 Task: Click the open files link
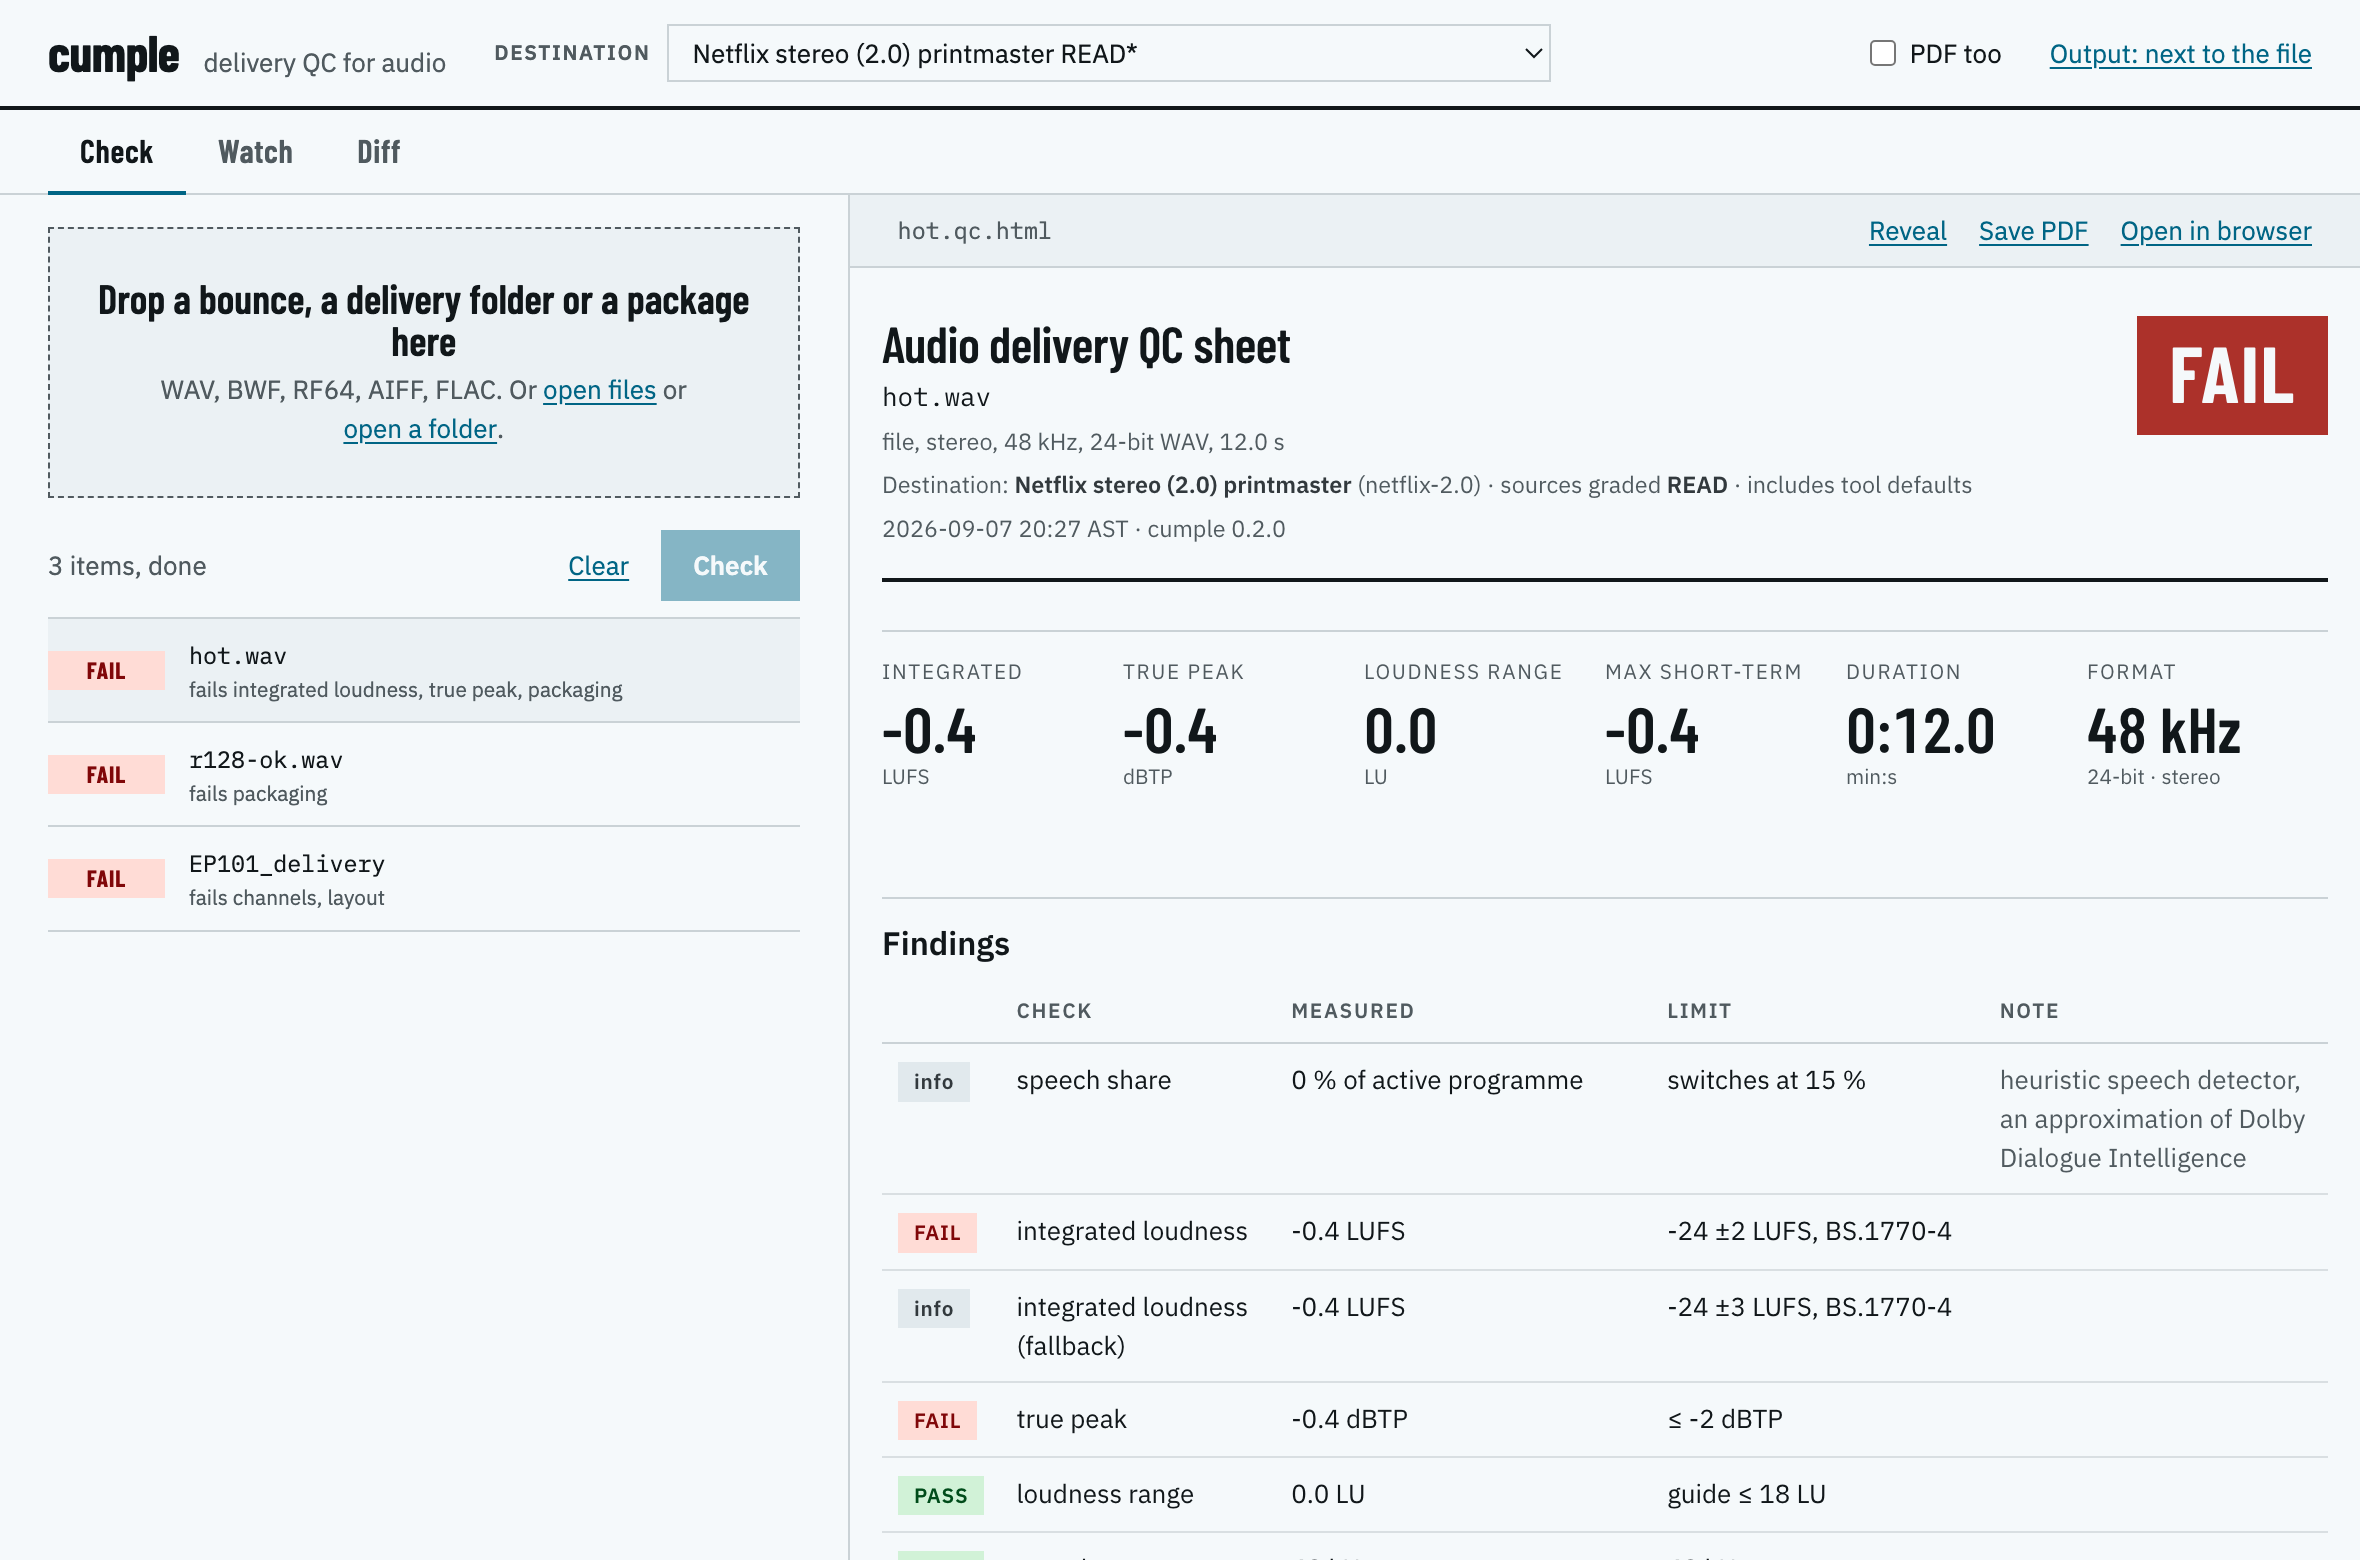point(599,390)
